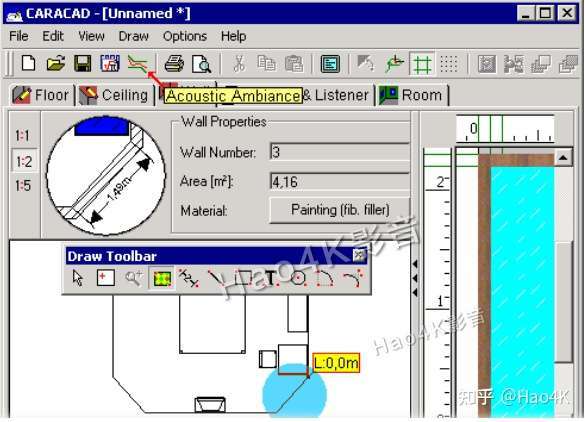The image size is (585, 422).
Task: Undo last action arrow icon
Action: (x=366, y=63)
